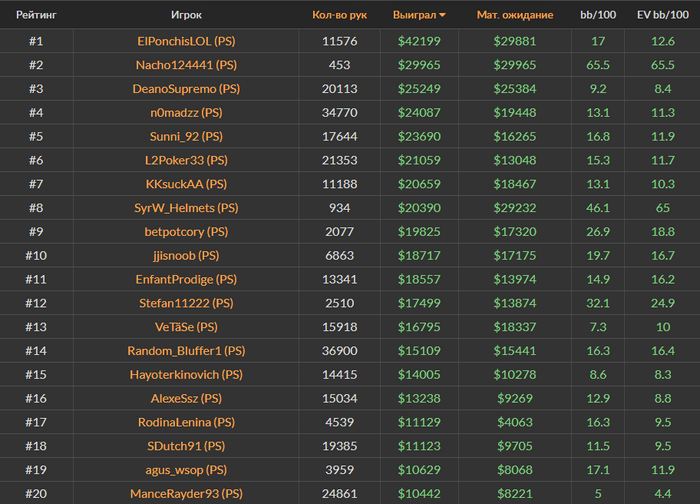Click the Рейтинг column header
Viewport: 700px width, 504px height.
[35, 16]
